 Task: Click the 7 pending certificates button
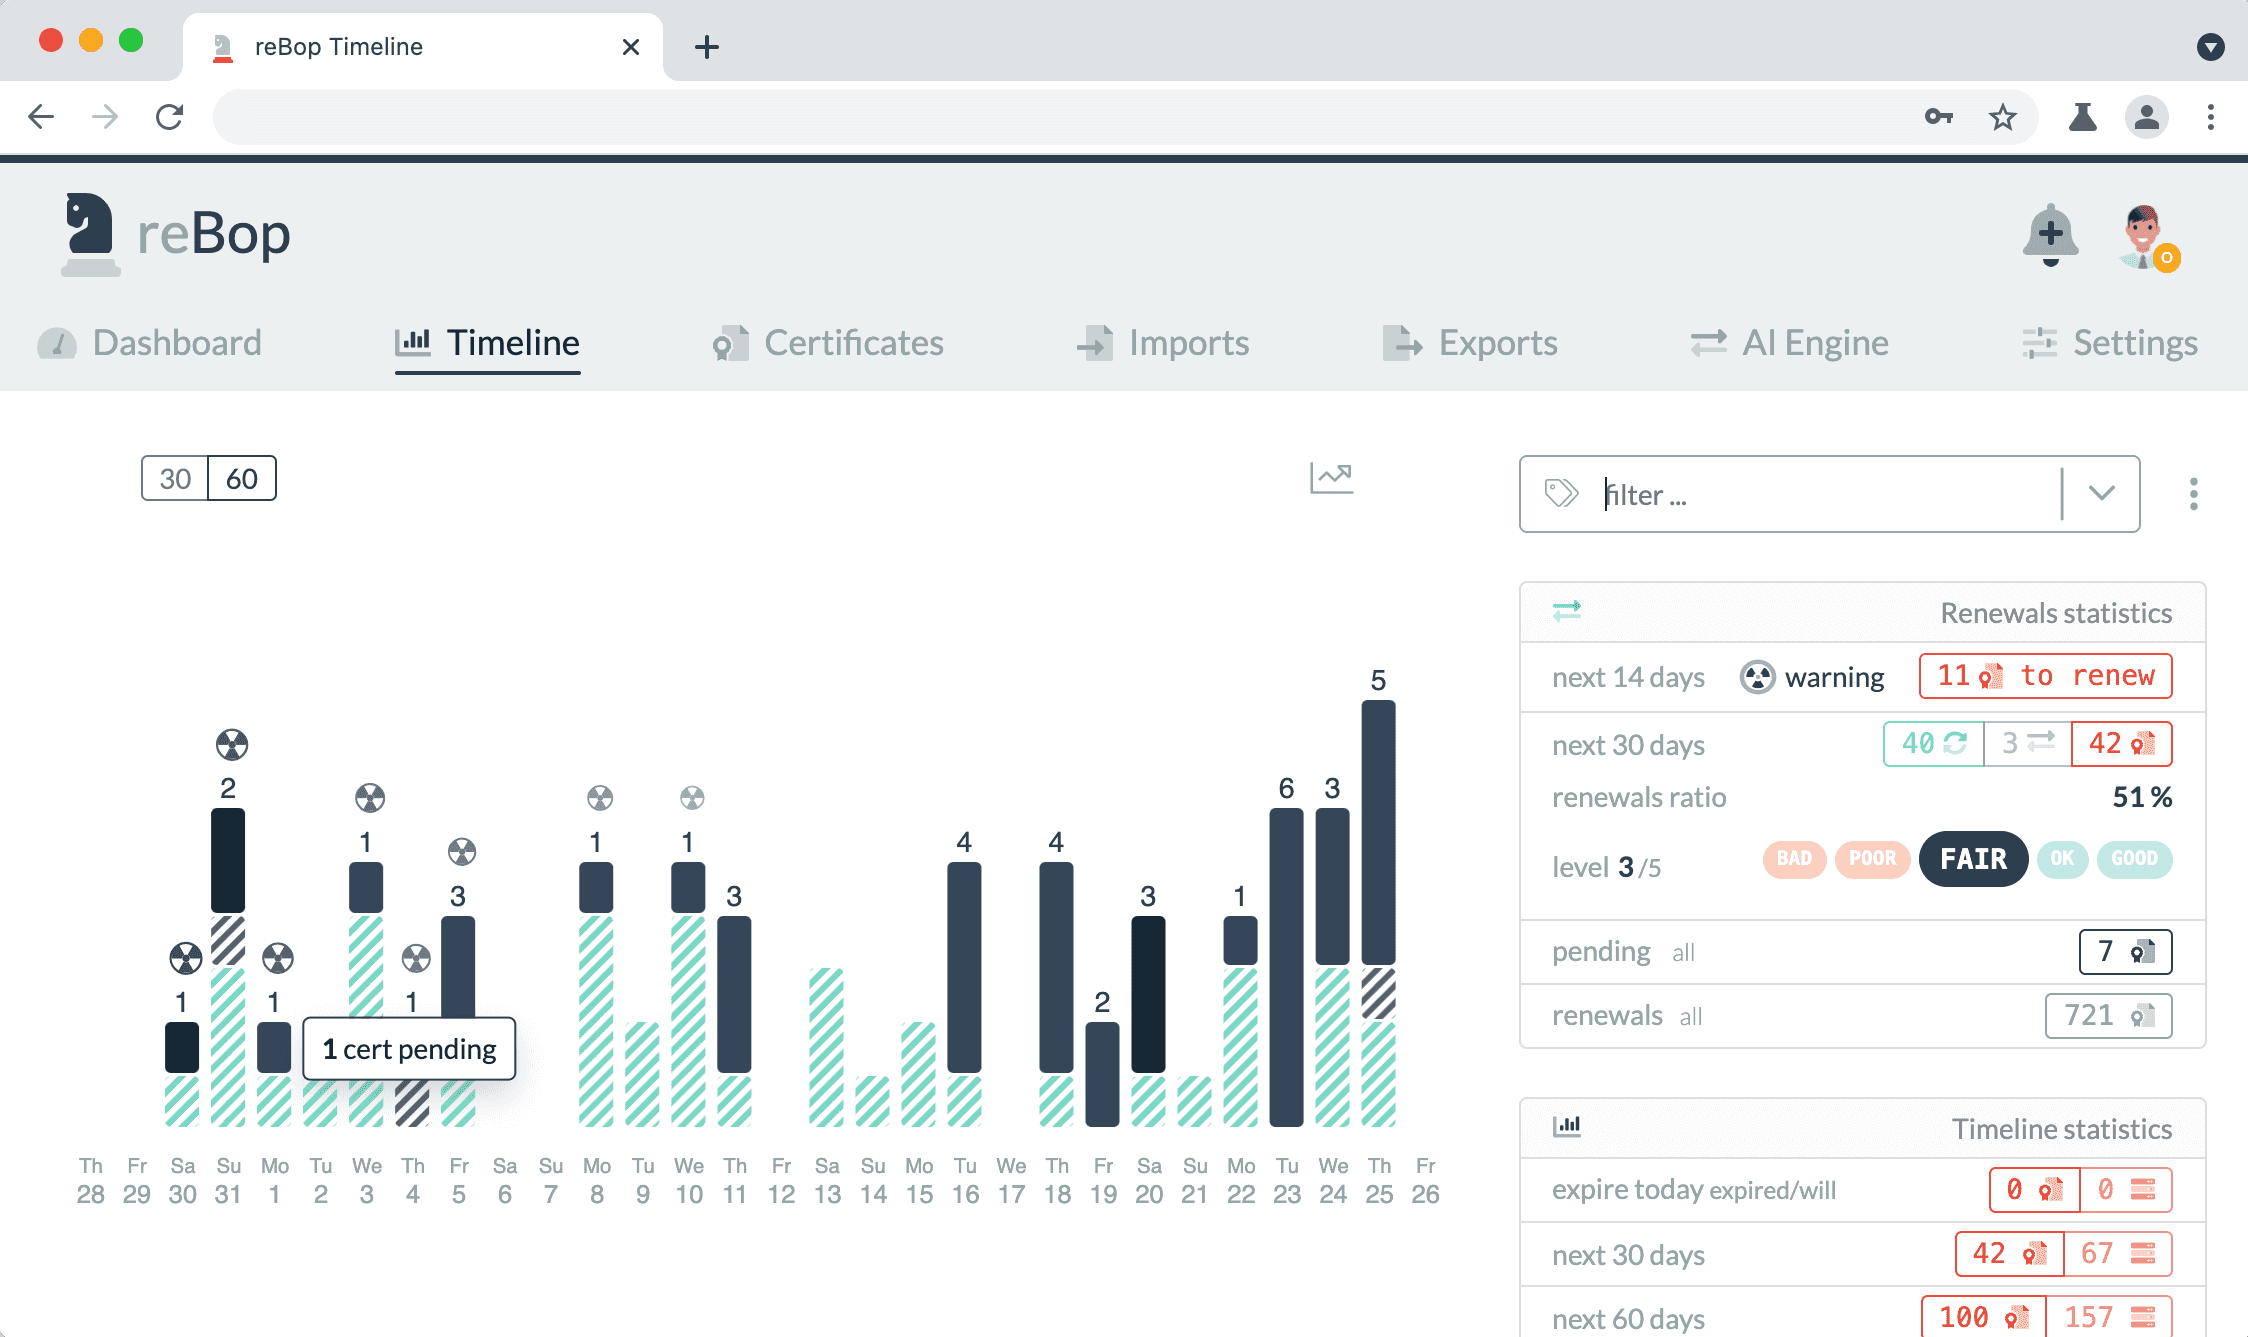[x=2125, y=951]
